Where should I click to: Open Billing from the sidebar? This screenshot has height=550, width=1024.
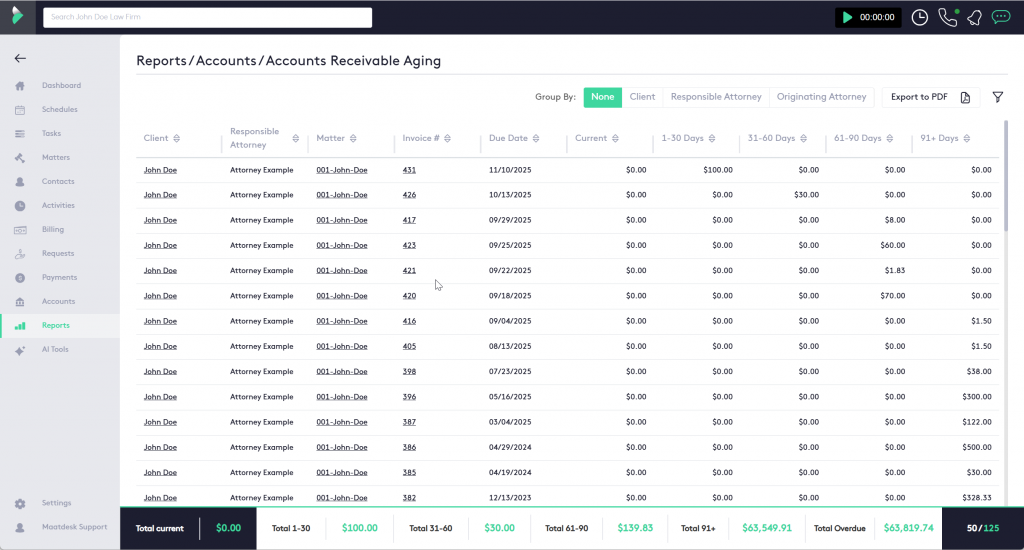(x=52, y=229)
